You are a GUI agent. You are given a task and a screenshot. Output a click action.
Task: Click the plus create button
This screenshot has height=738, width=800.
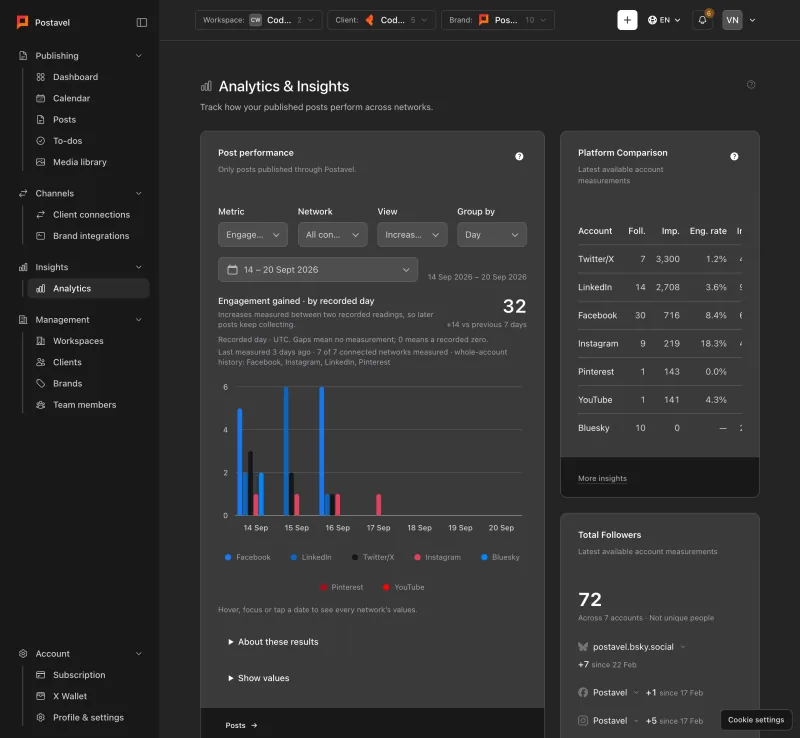[x=627, y=20]
